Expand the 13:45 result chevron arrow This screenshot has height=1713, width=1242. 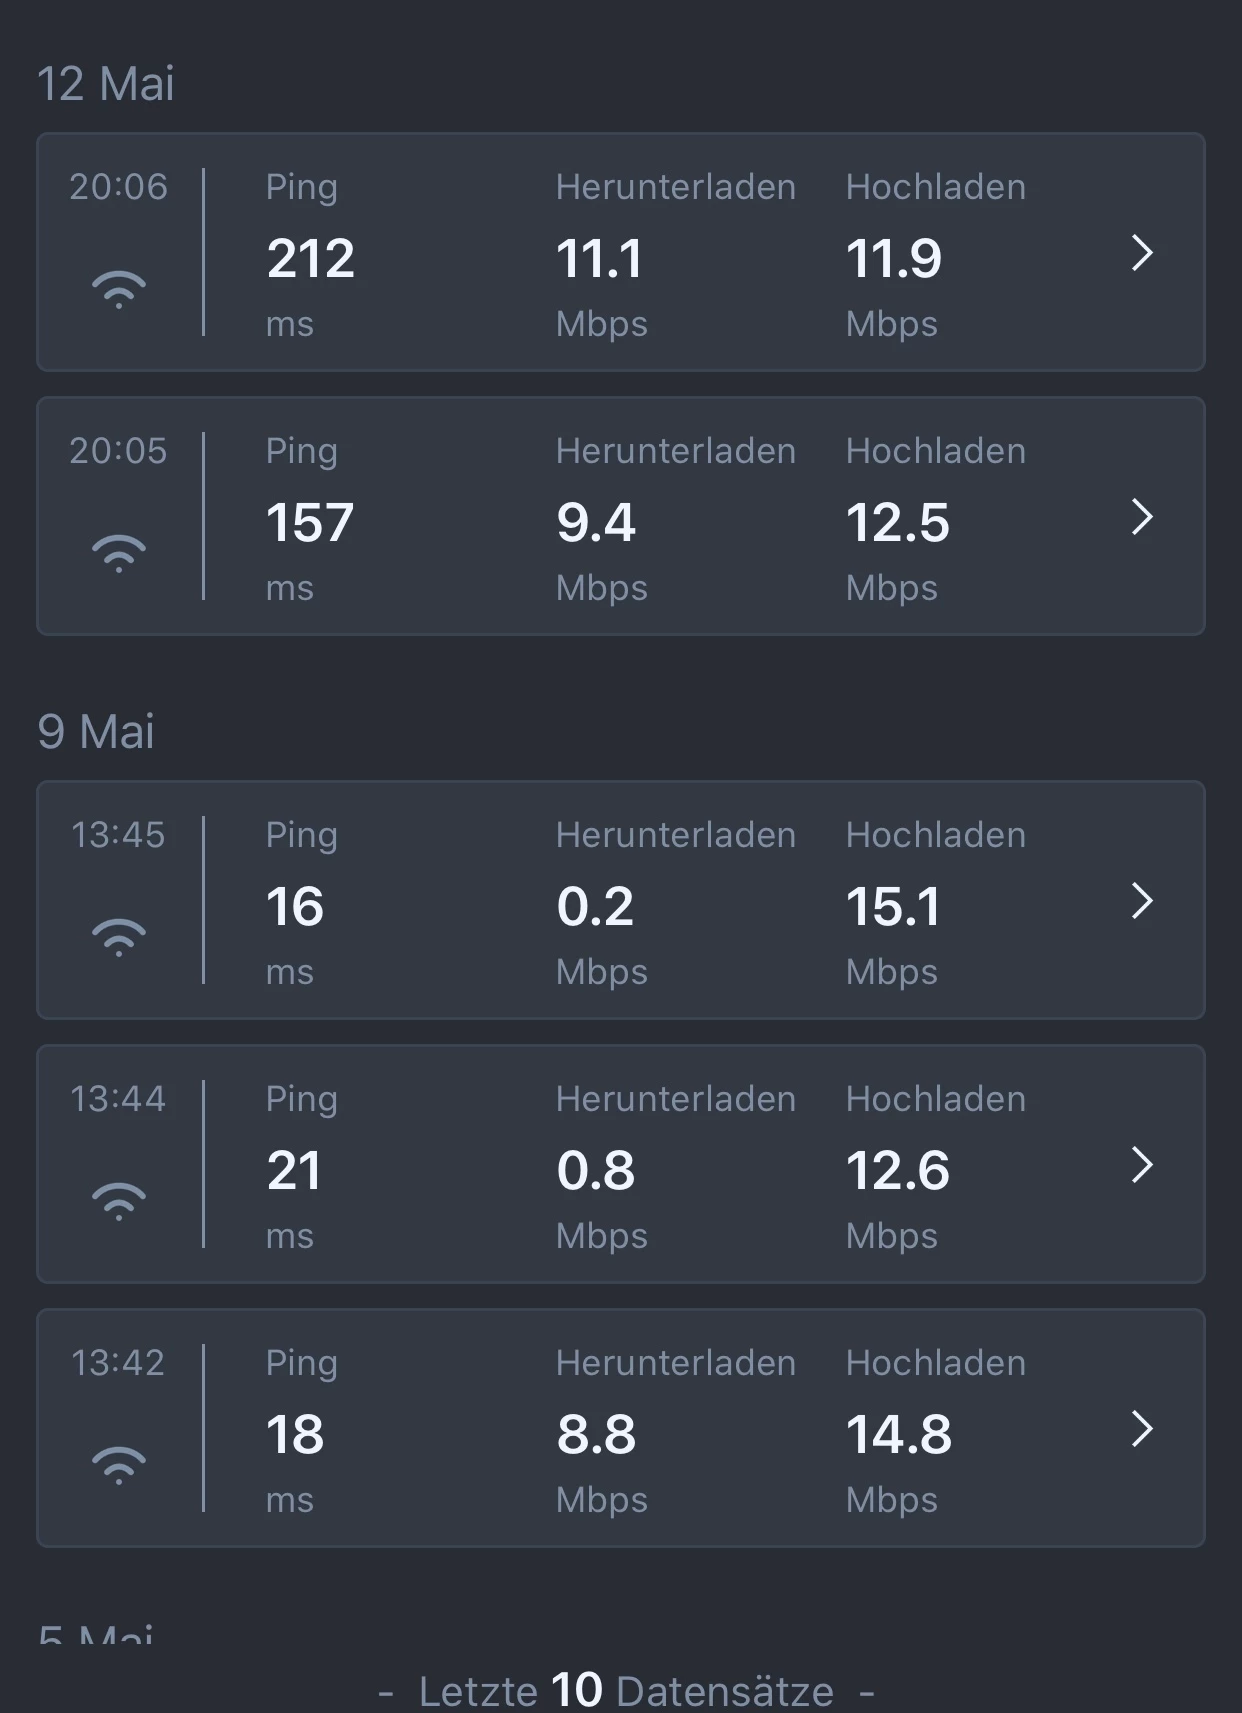1142,901
